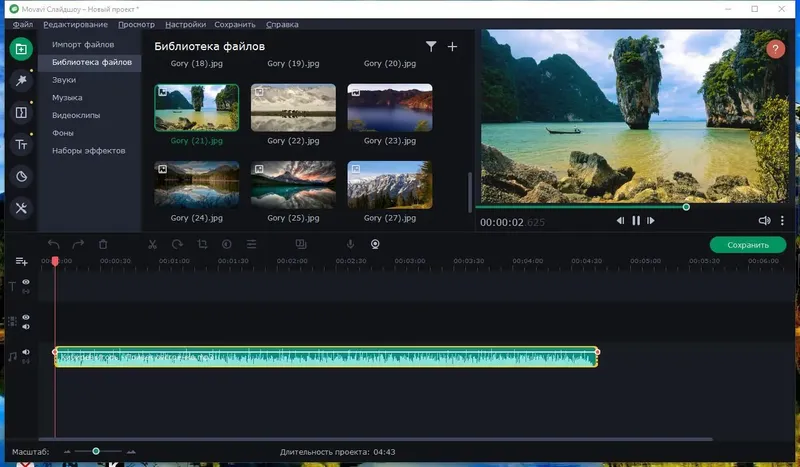
Task: Select Видеоклипы category
Action: (x=76, y=115)
